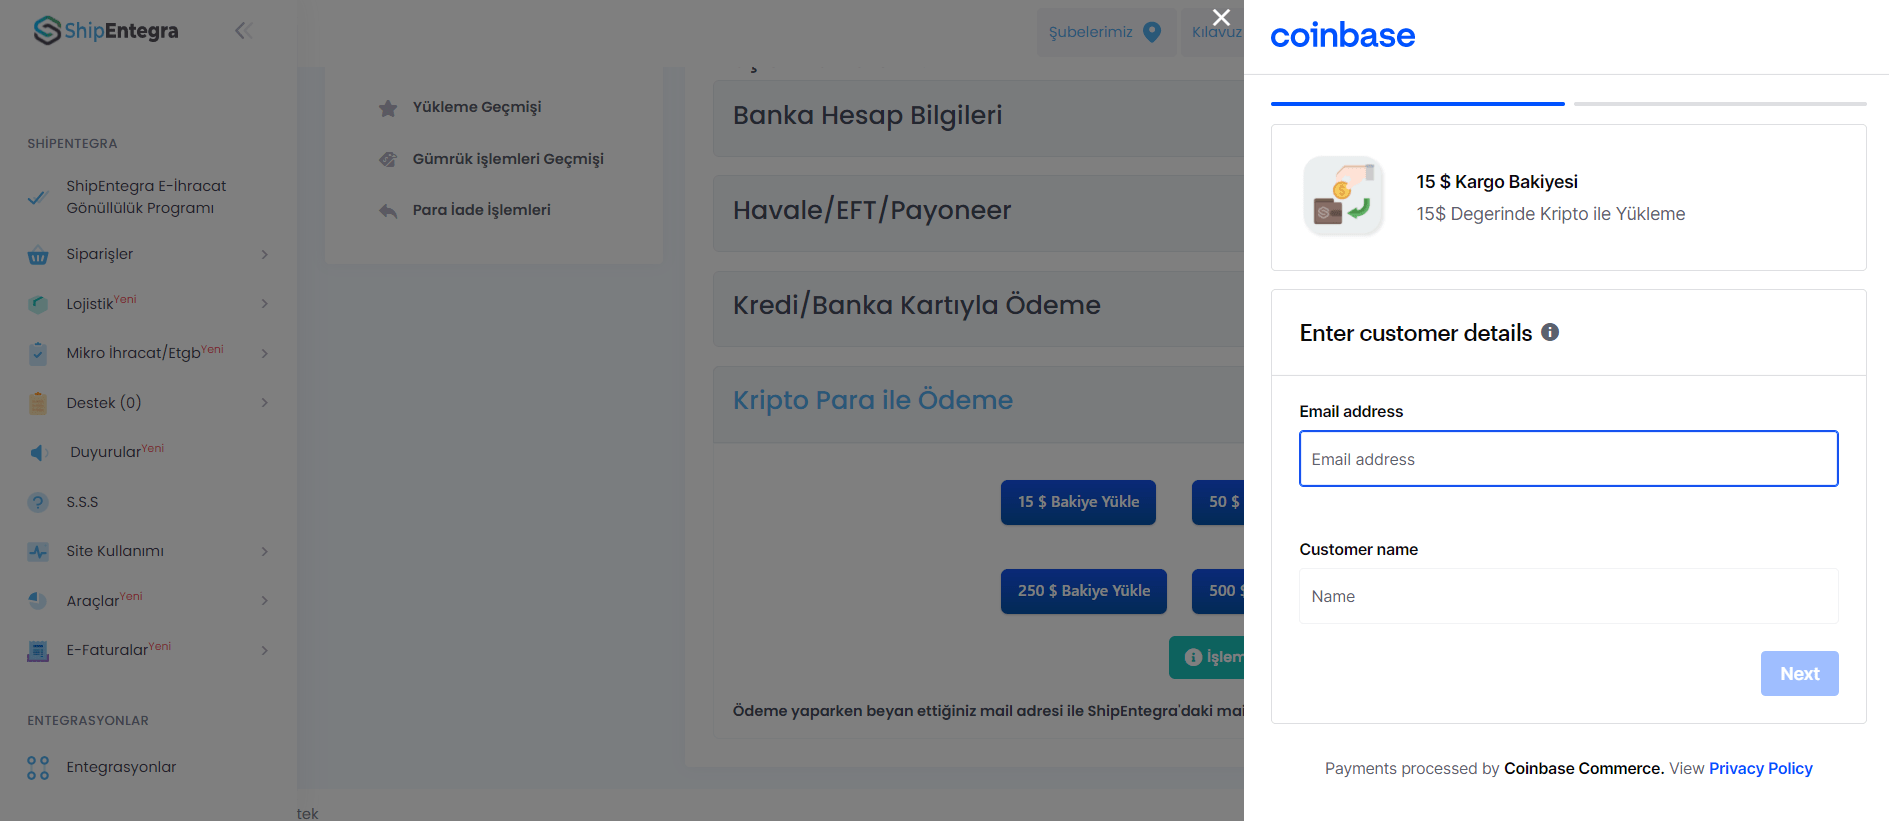The height and width of the screenshot is (821, 1889).
Task: Open the Privacy Policy link
Action: pos(1760,768)
